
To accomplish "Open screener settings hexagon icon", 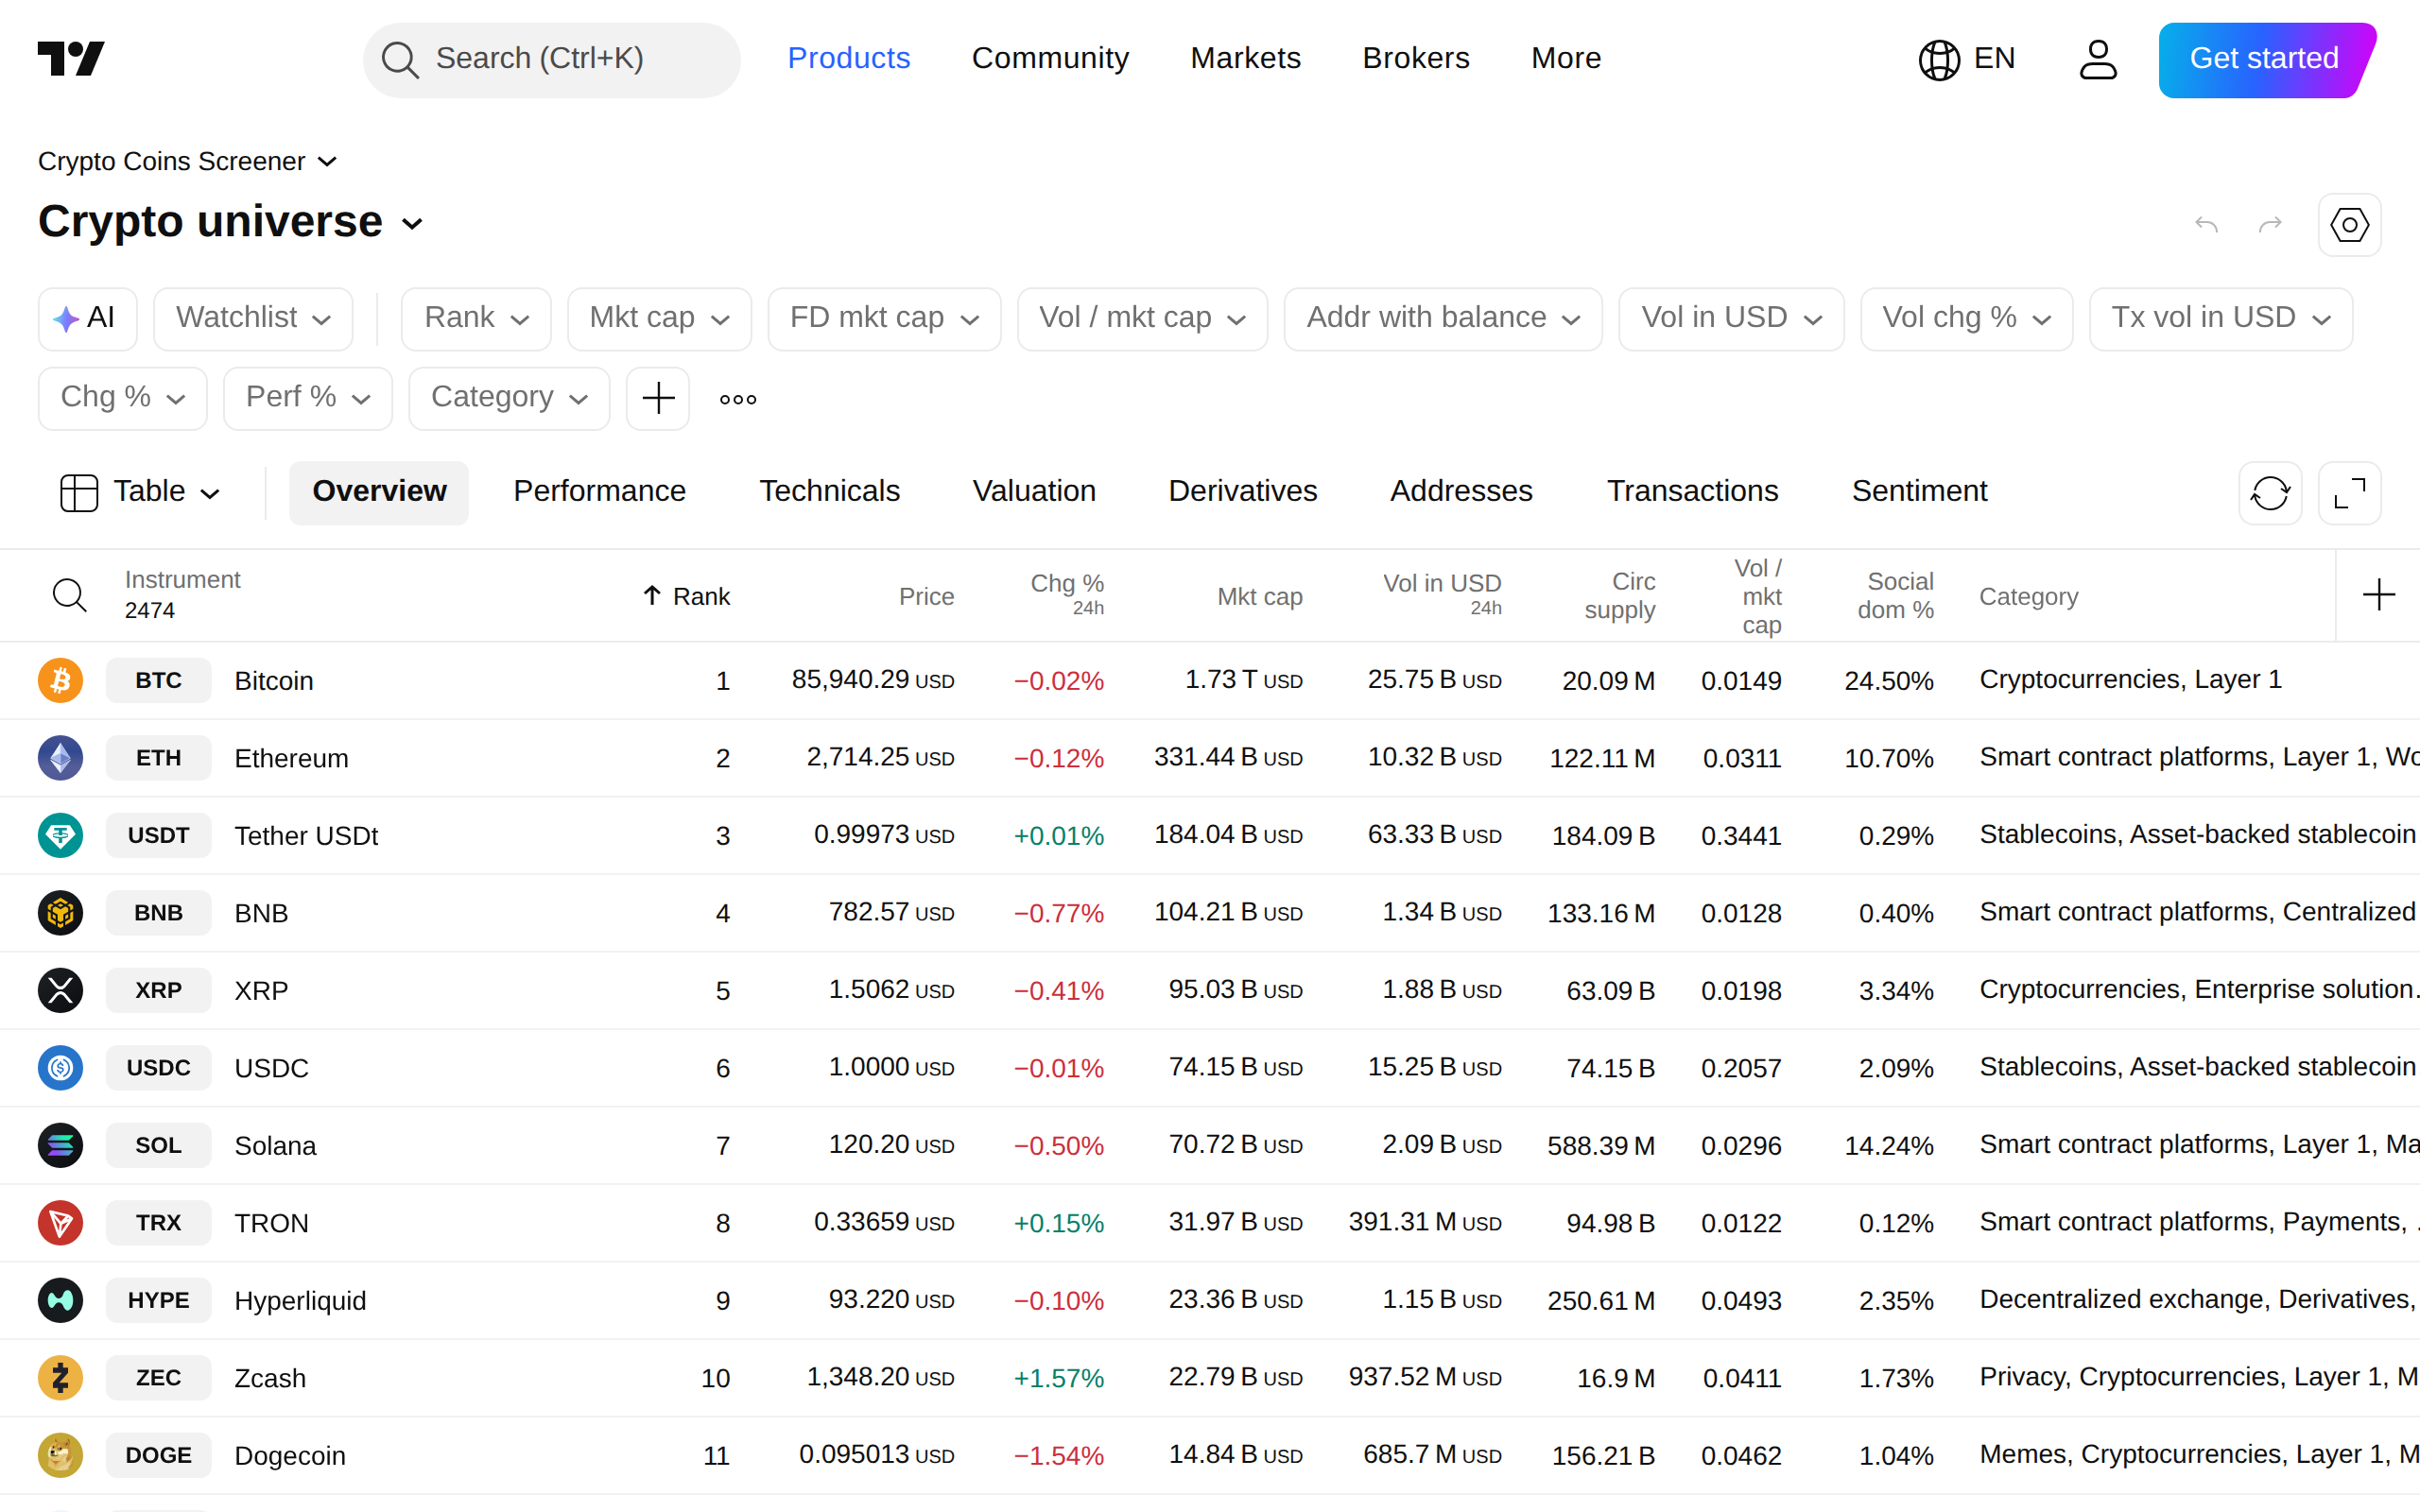I will tap(2349, 225).
